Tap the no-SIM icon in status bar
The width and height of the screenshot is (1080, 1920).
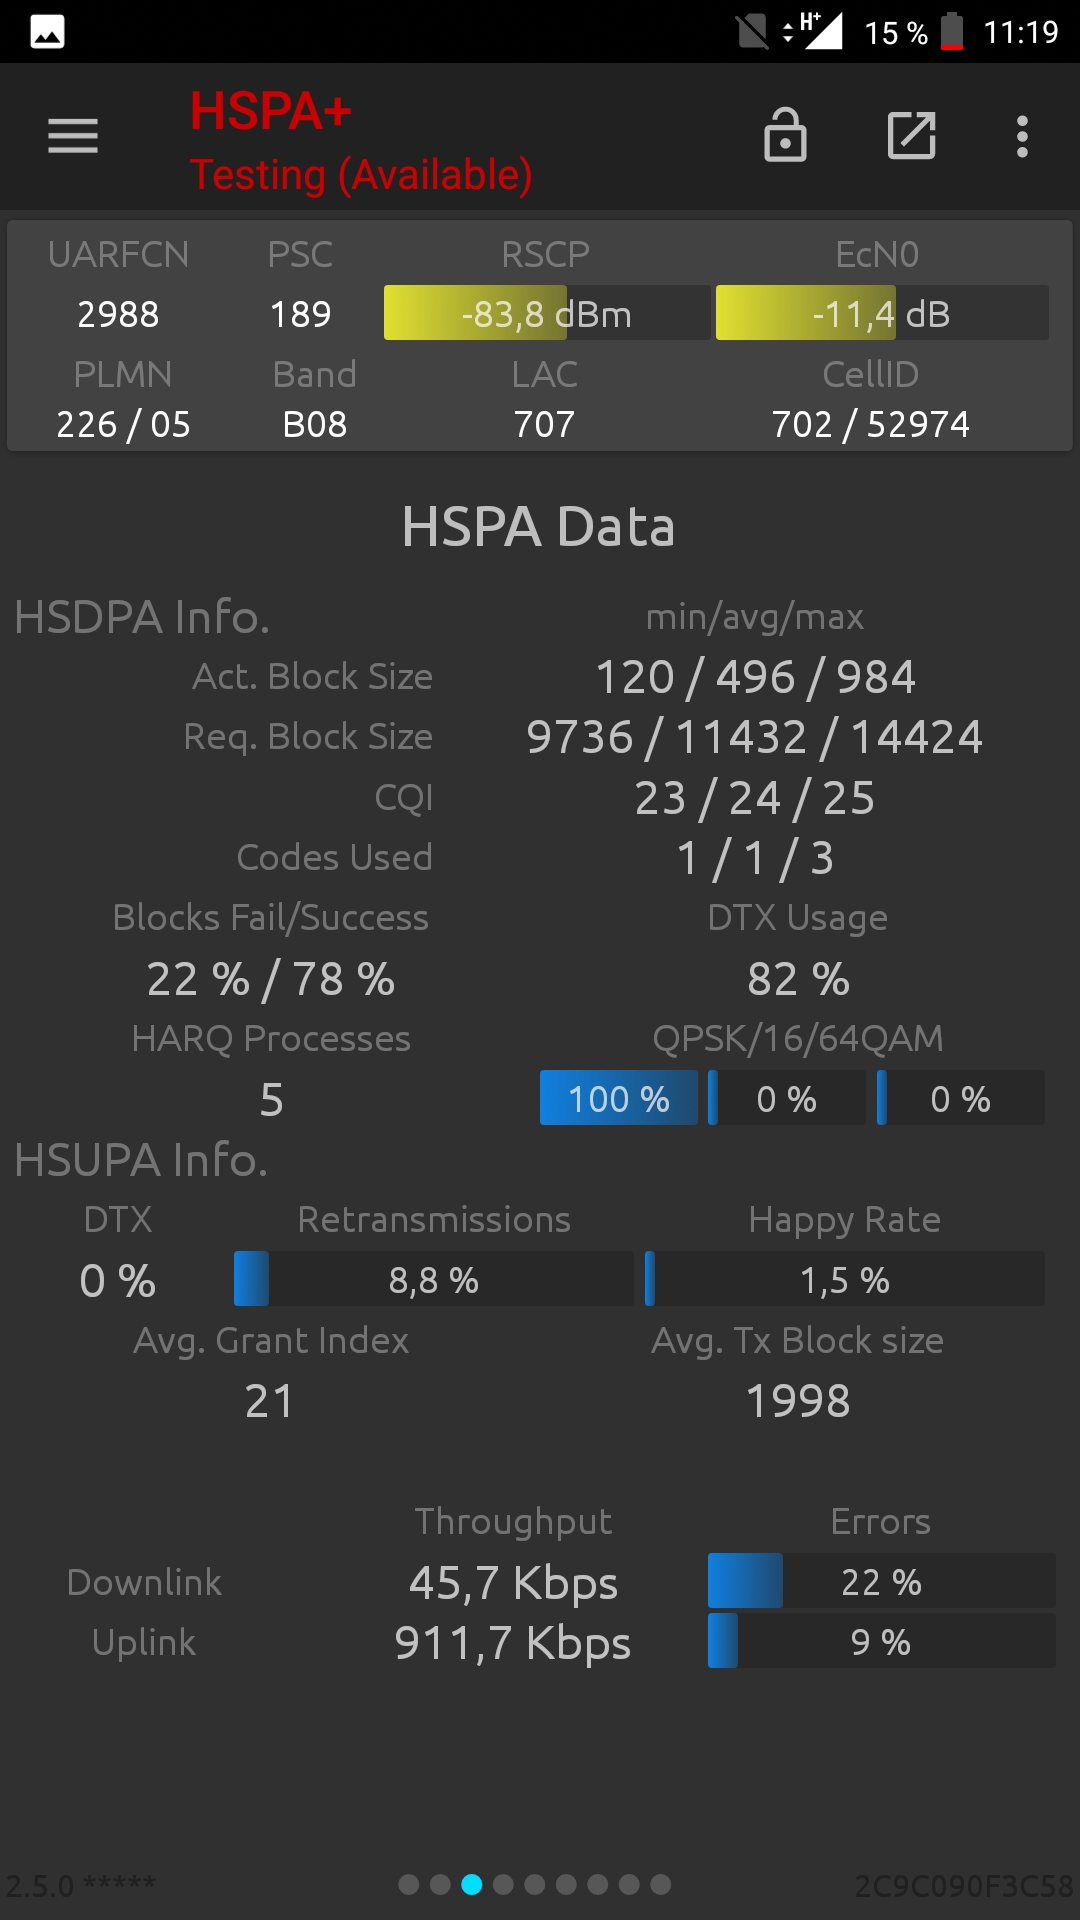pos(753,32)
